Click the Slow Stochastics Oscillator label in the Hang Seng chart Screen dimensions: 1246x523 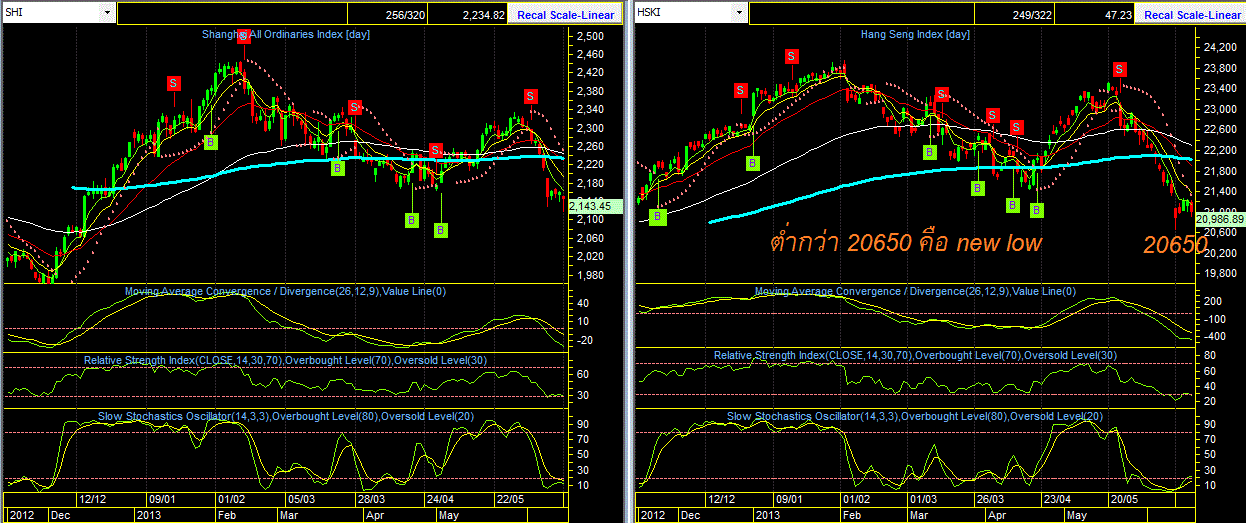pyautogui.click(x=915, y=416)
